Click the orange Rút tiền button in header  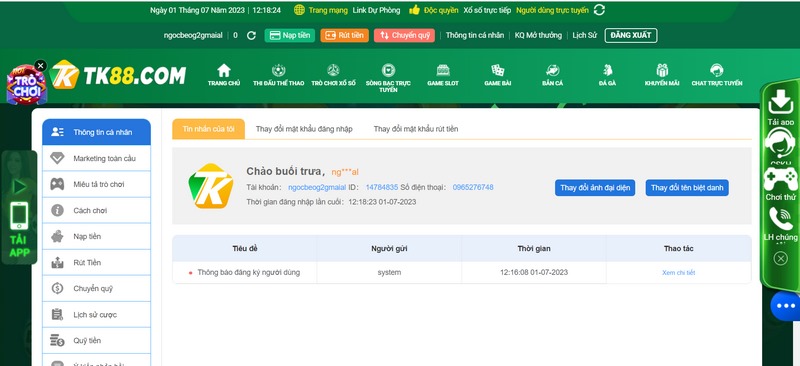(x=344, y=35)
